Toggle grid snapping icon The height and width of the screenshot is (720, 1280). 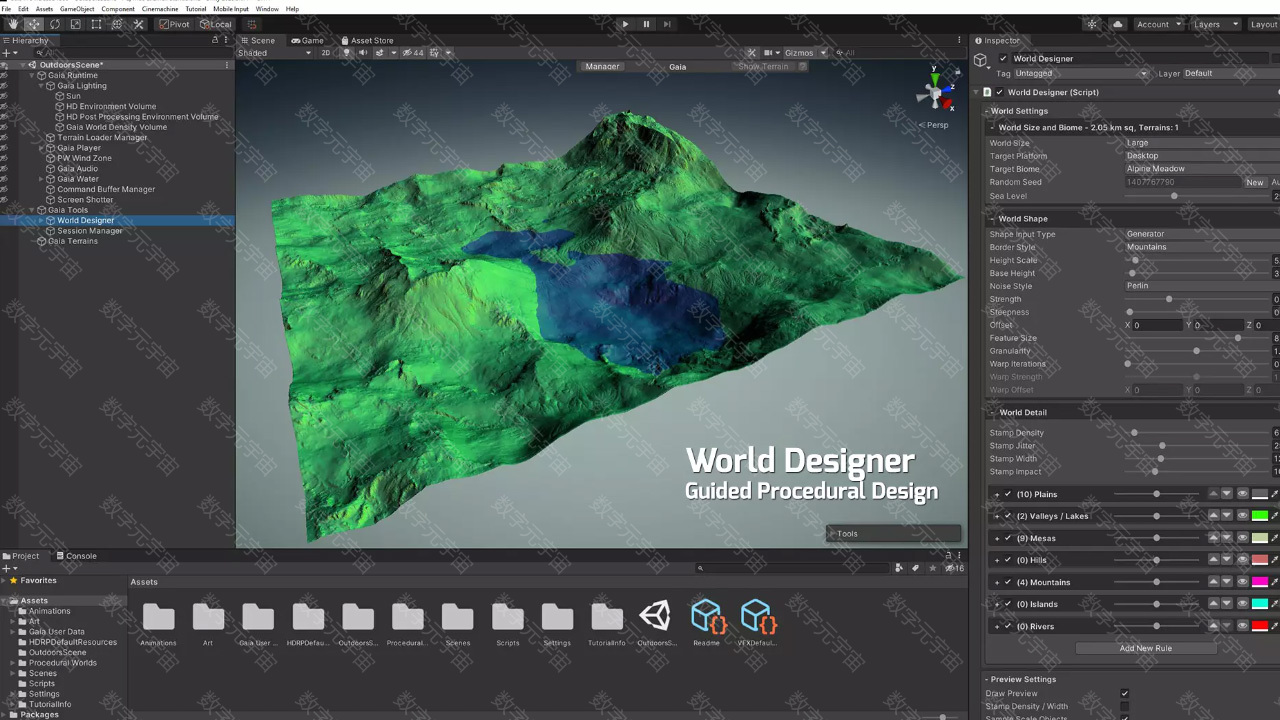click(251, 24)
